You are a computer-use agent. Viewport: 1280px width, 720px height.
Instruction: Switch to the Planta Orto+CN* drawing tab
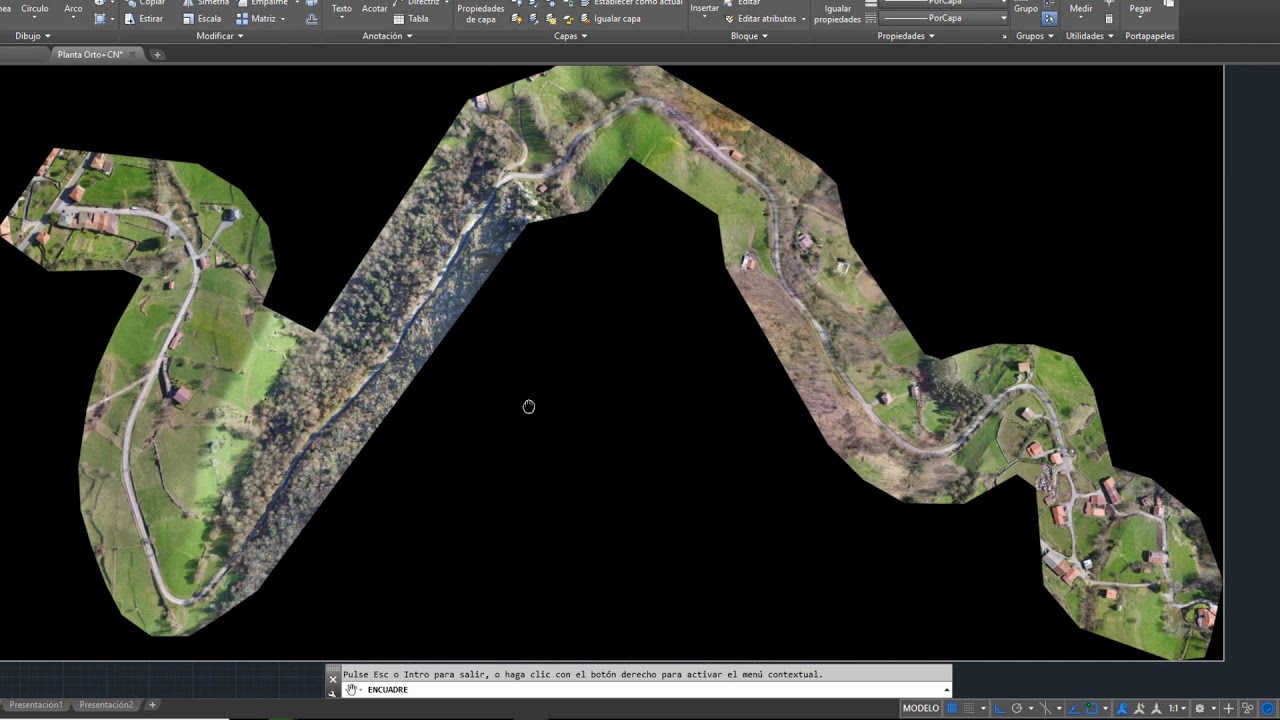pyautogui.click(x=90, y=55)
